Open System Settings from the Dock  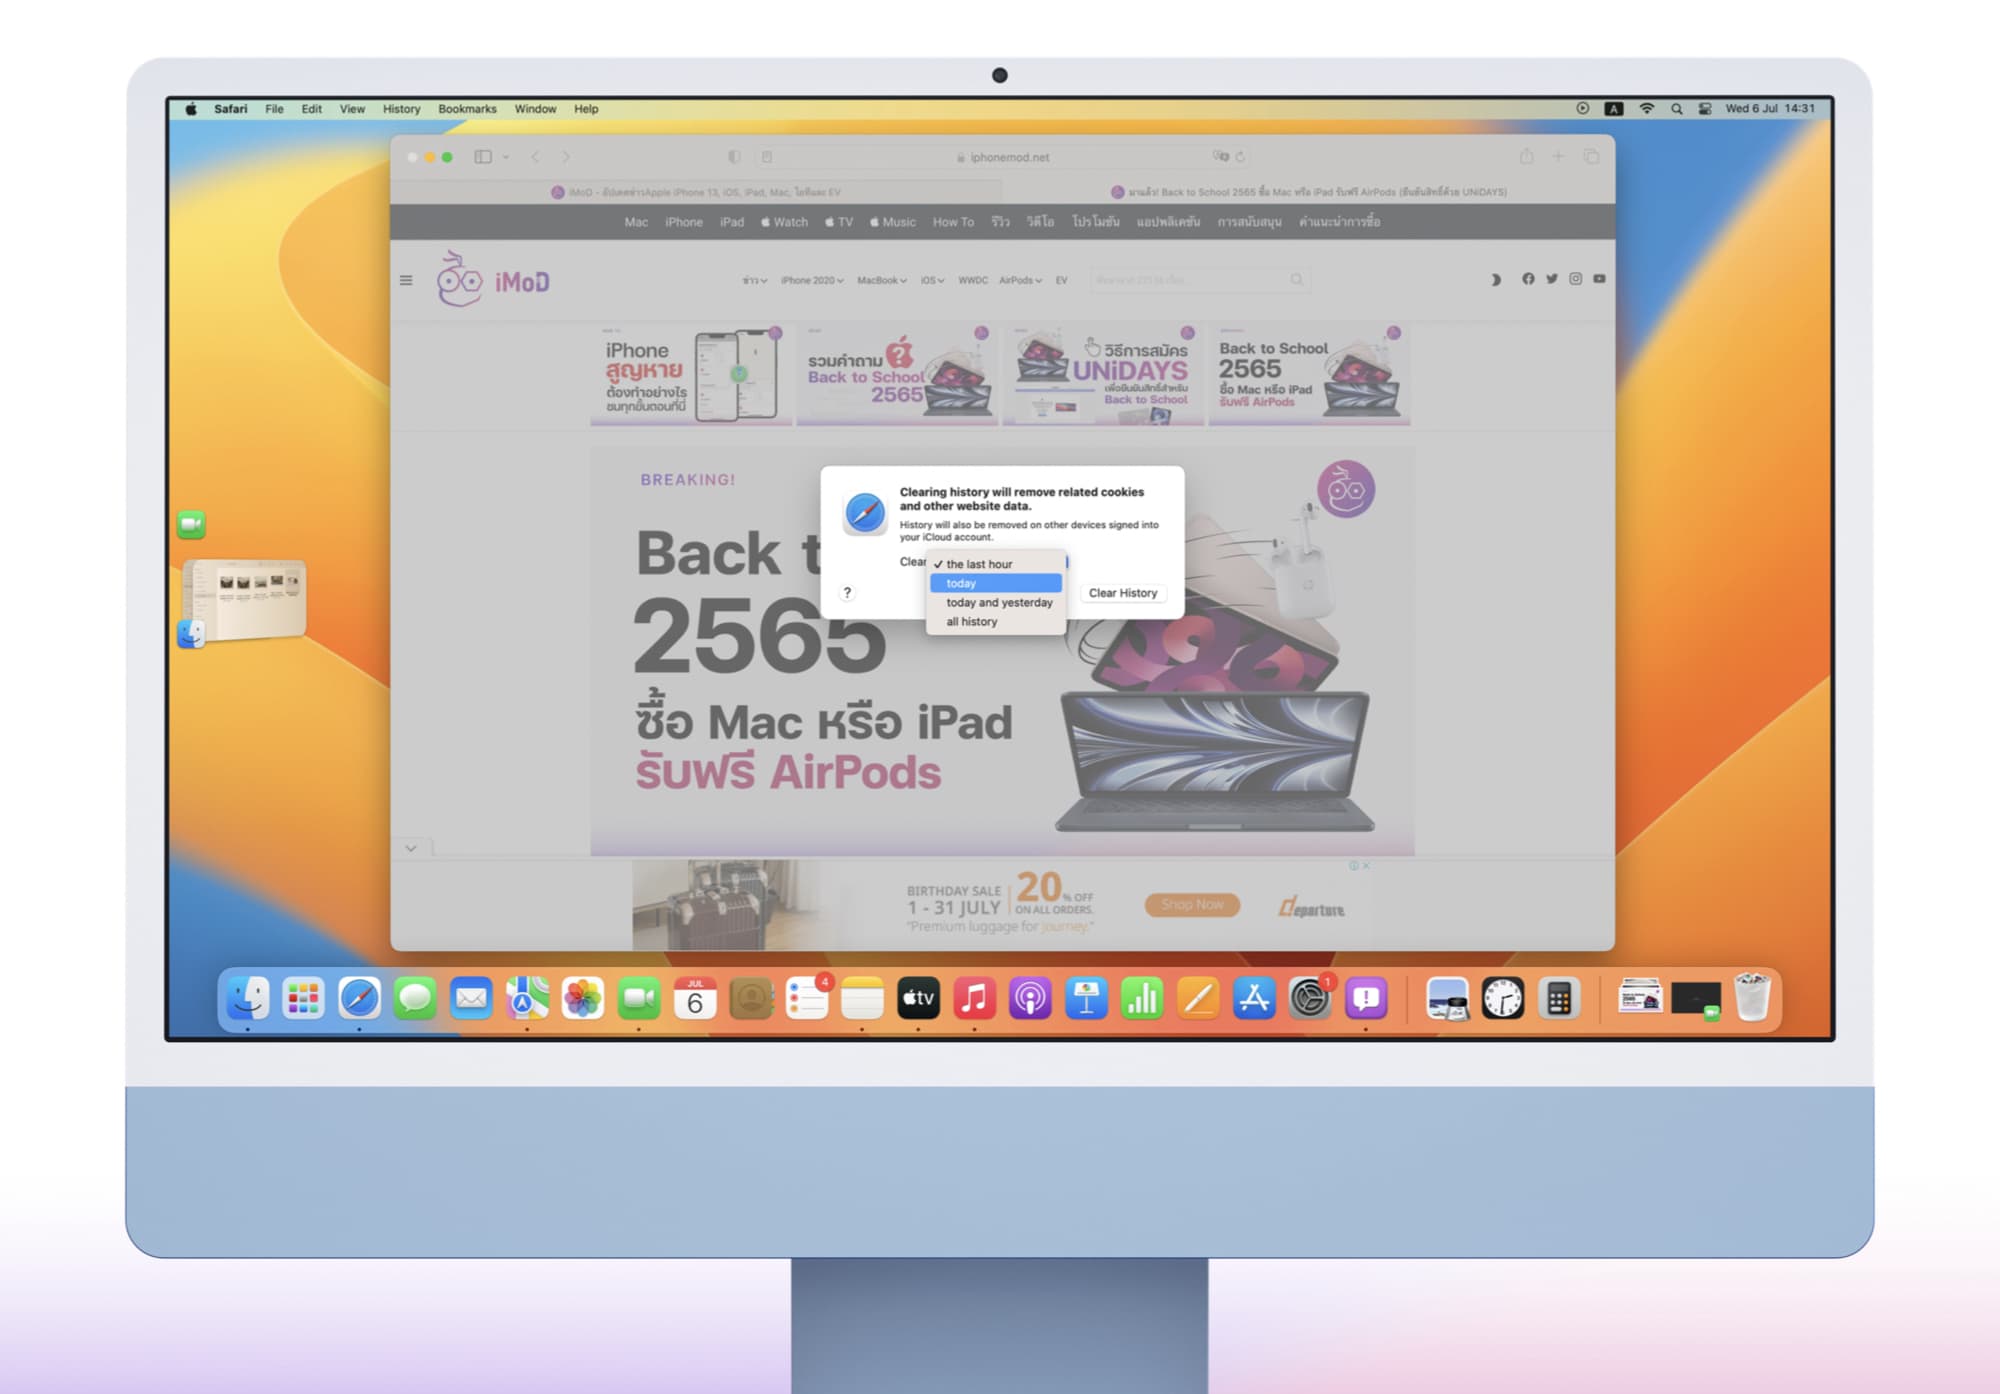1309,998
